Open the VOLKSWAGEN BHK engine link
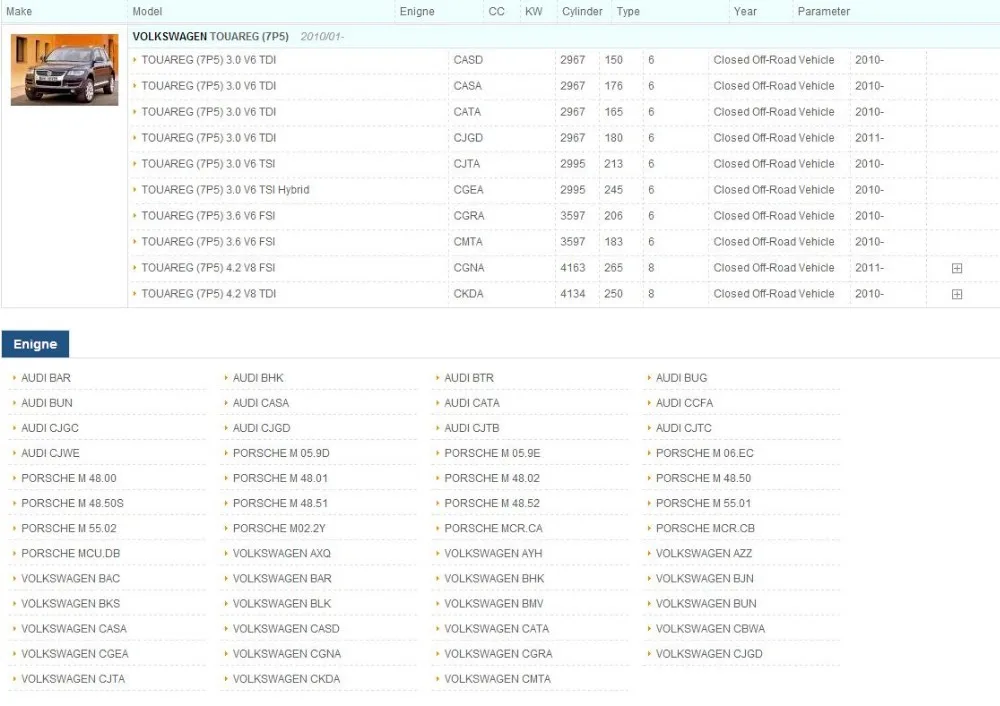 [x=494, y=578]
